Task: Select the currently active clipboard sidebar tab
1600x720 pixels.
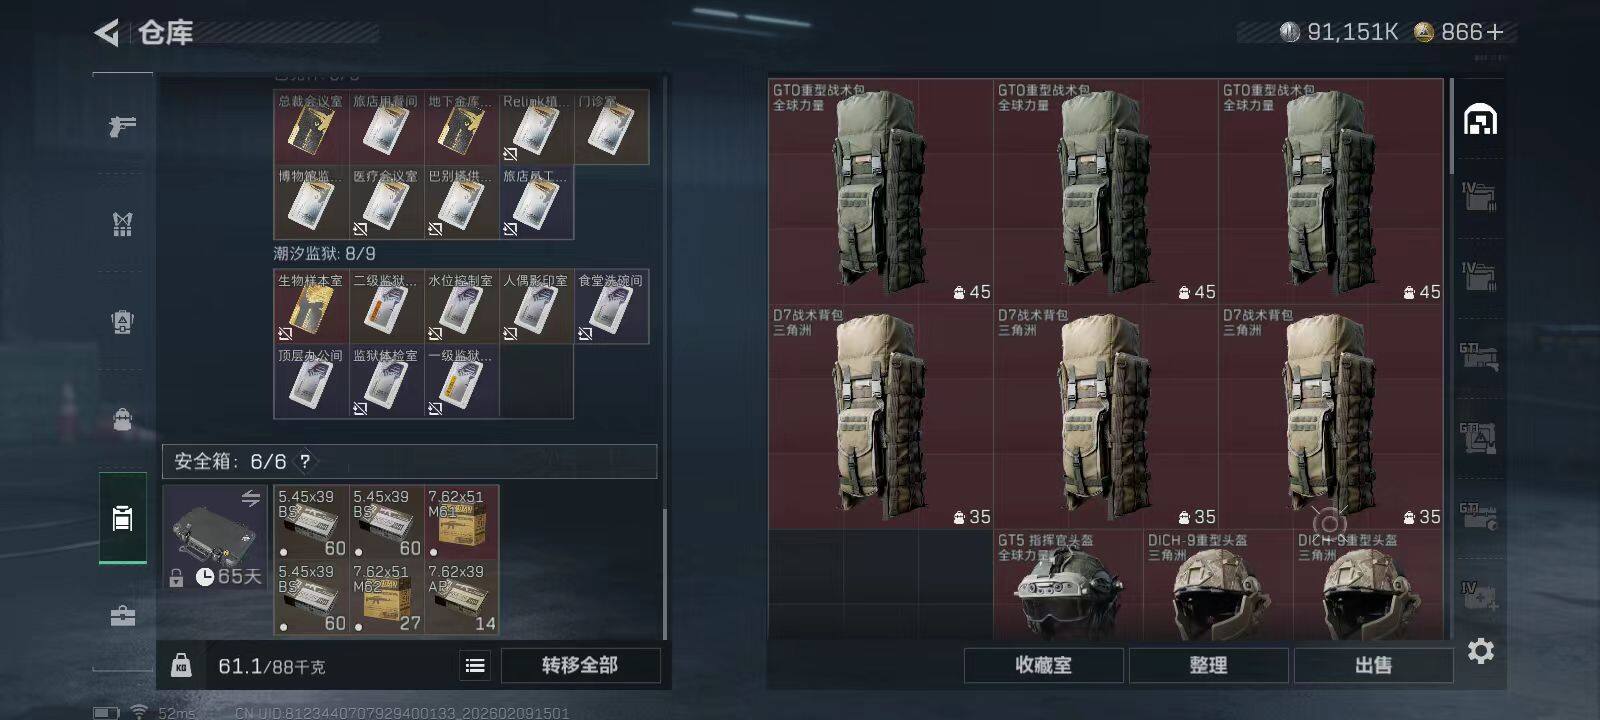Action: coord(122,518)
